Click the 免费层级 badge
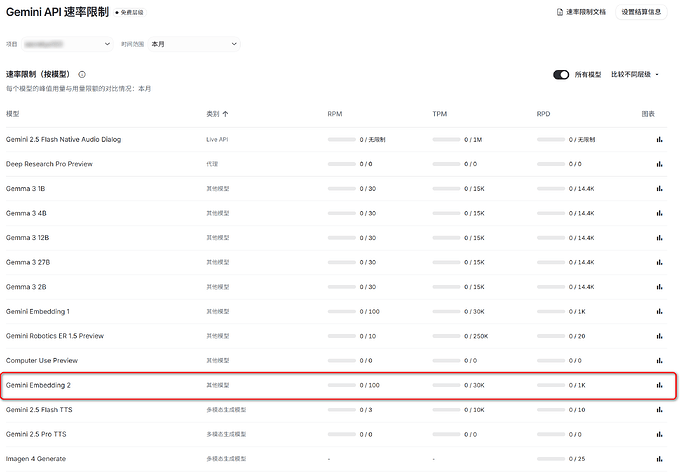The height and width of the screenshot is (474, 689). (x=130, y=13)
